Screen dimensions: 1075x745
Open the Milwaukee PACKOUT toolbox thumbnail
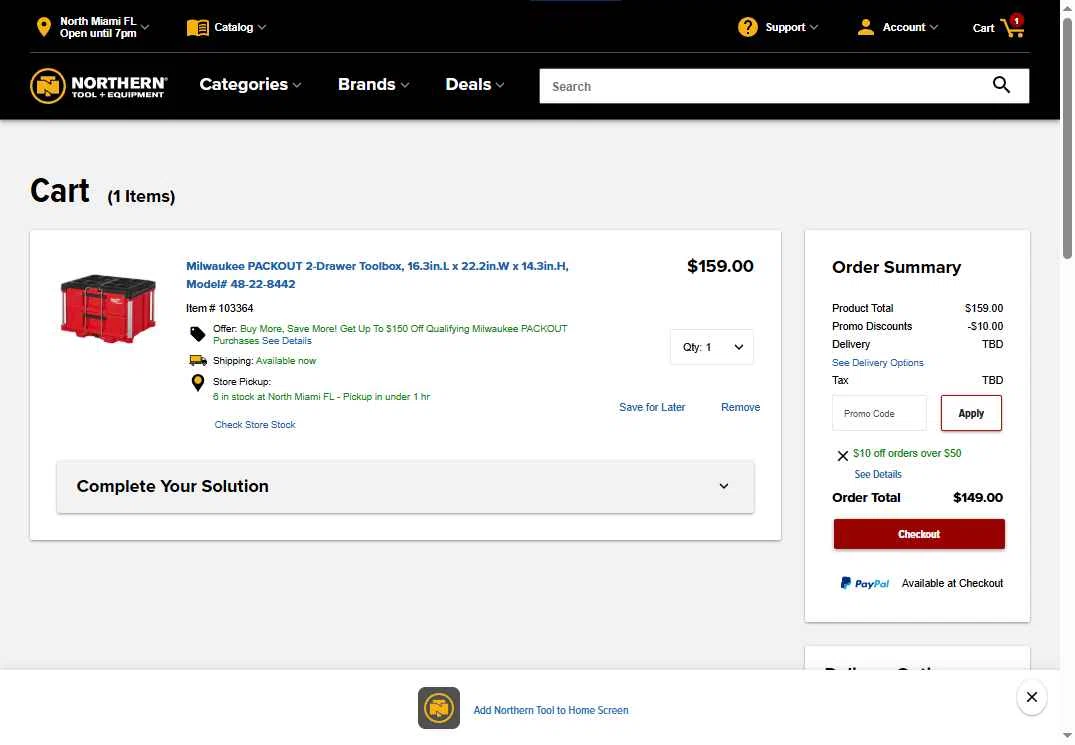point(108,308)
